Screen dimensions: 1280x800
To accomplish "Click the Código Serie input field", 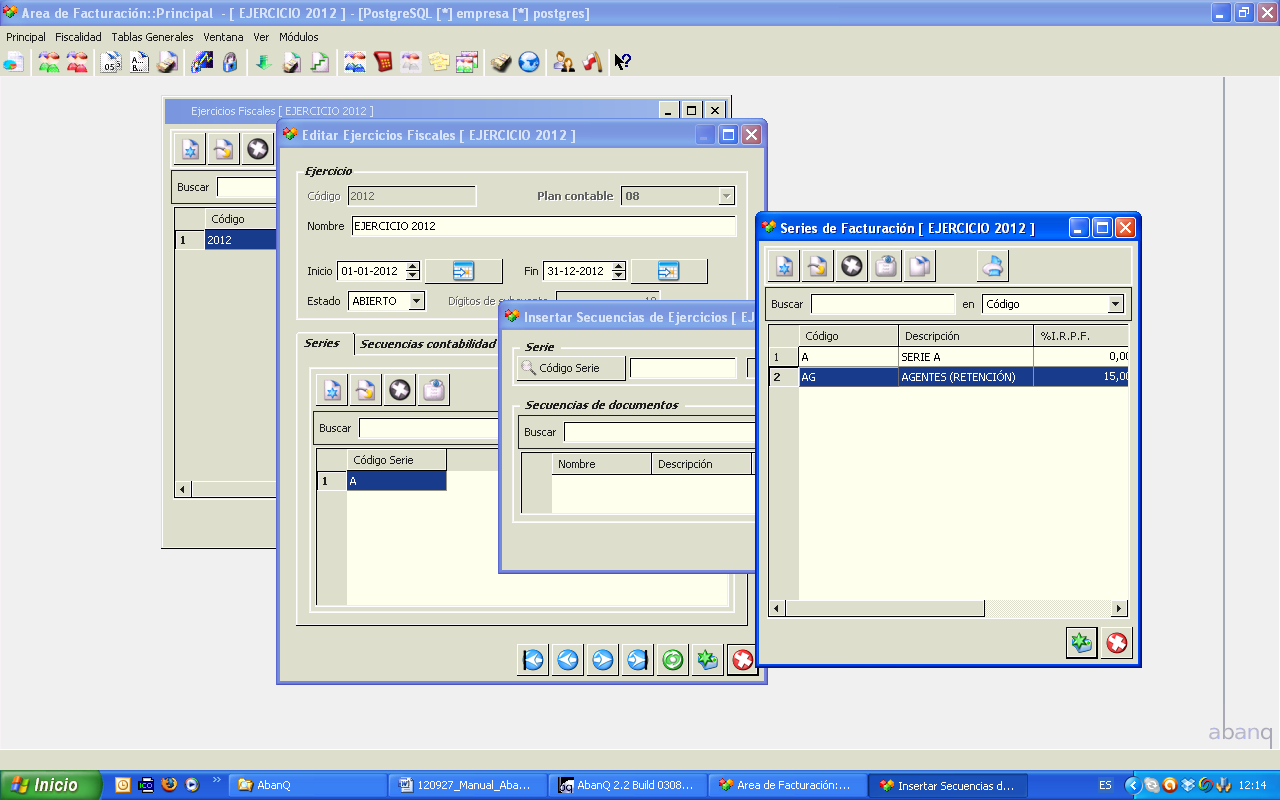I will 683,368.
